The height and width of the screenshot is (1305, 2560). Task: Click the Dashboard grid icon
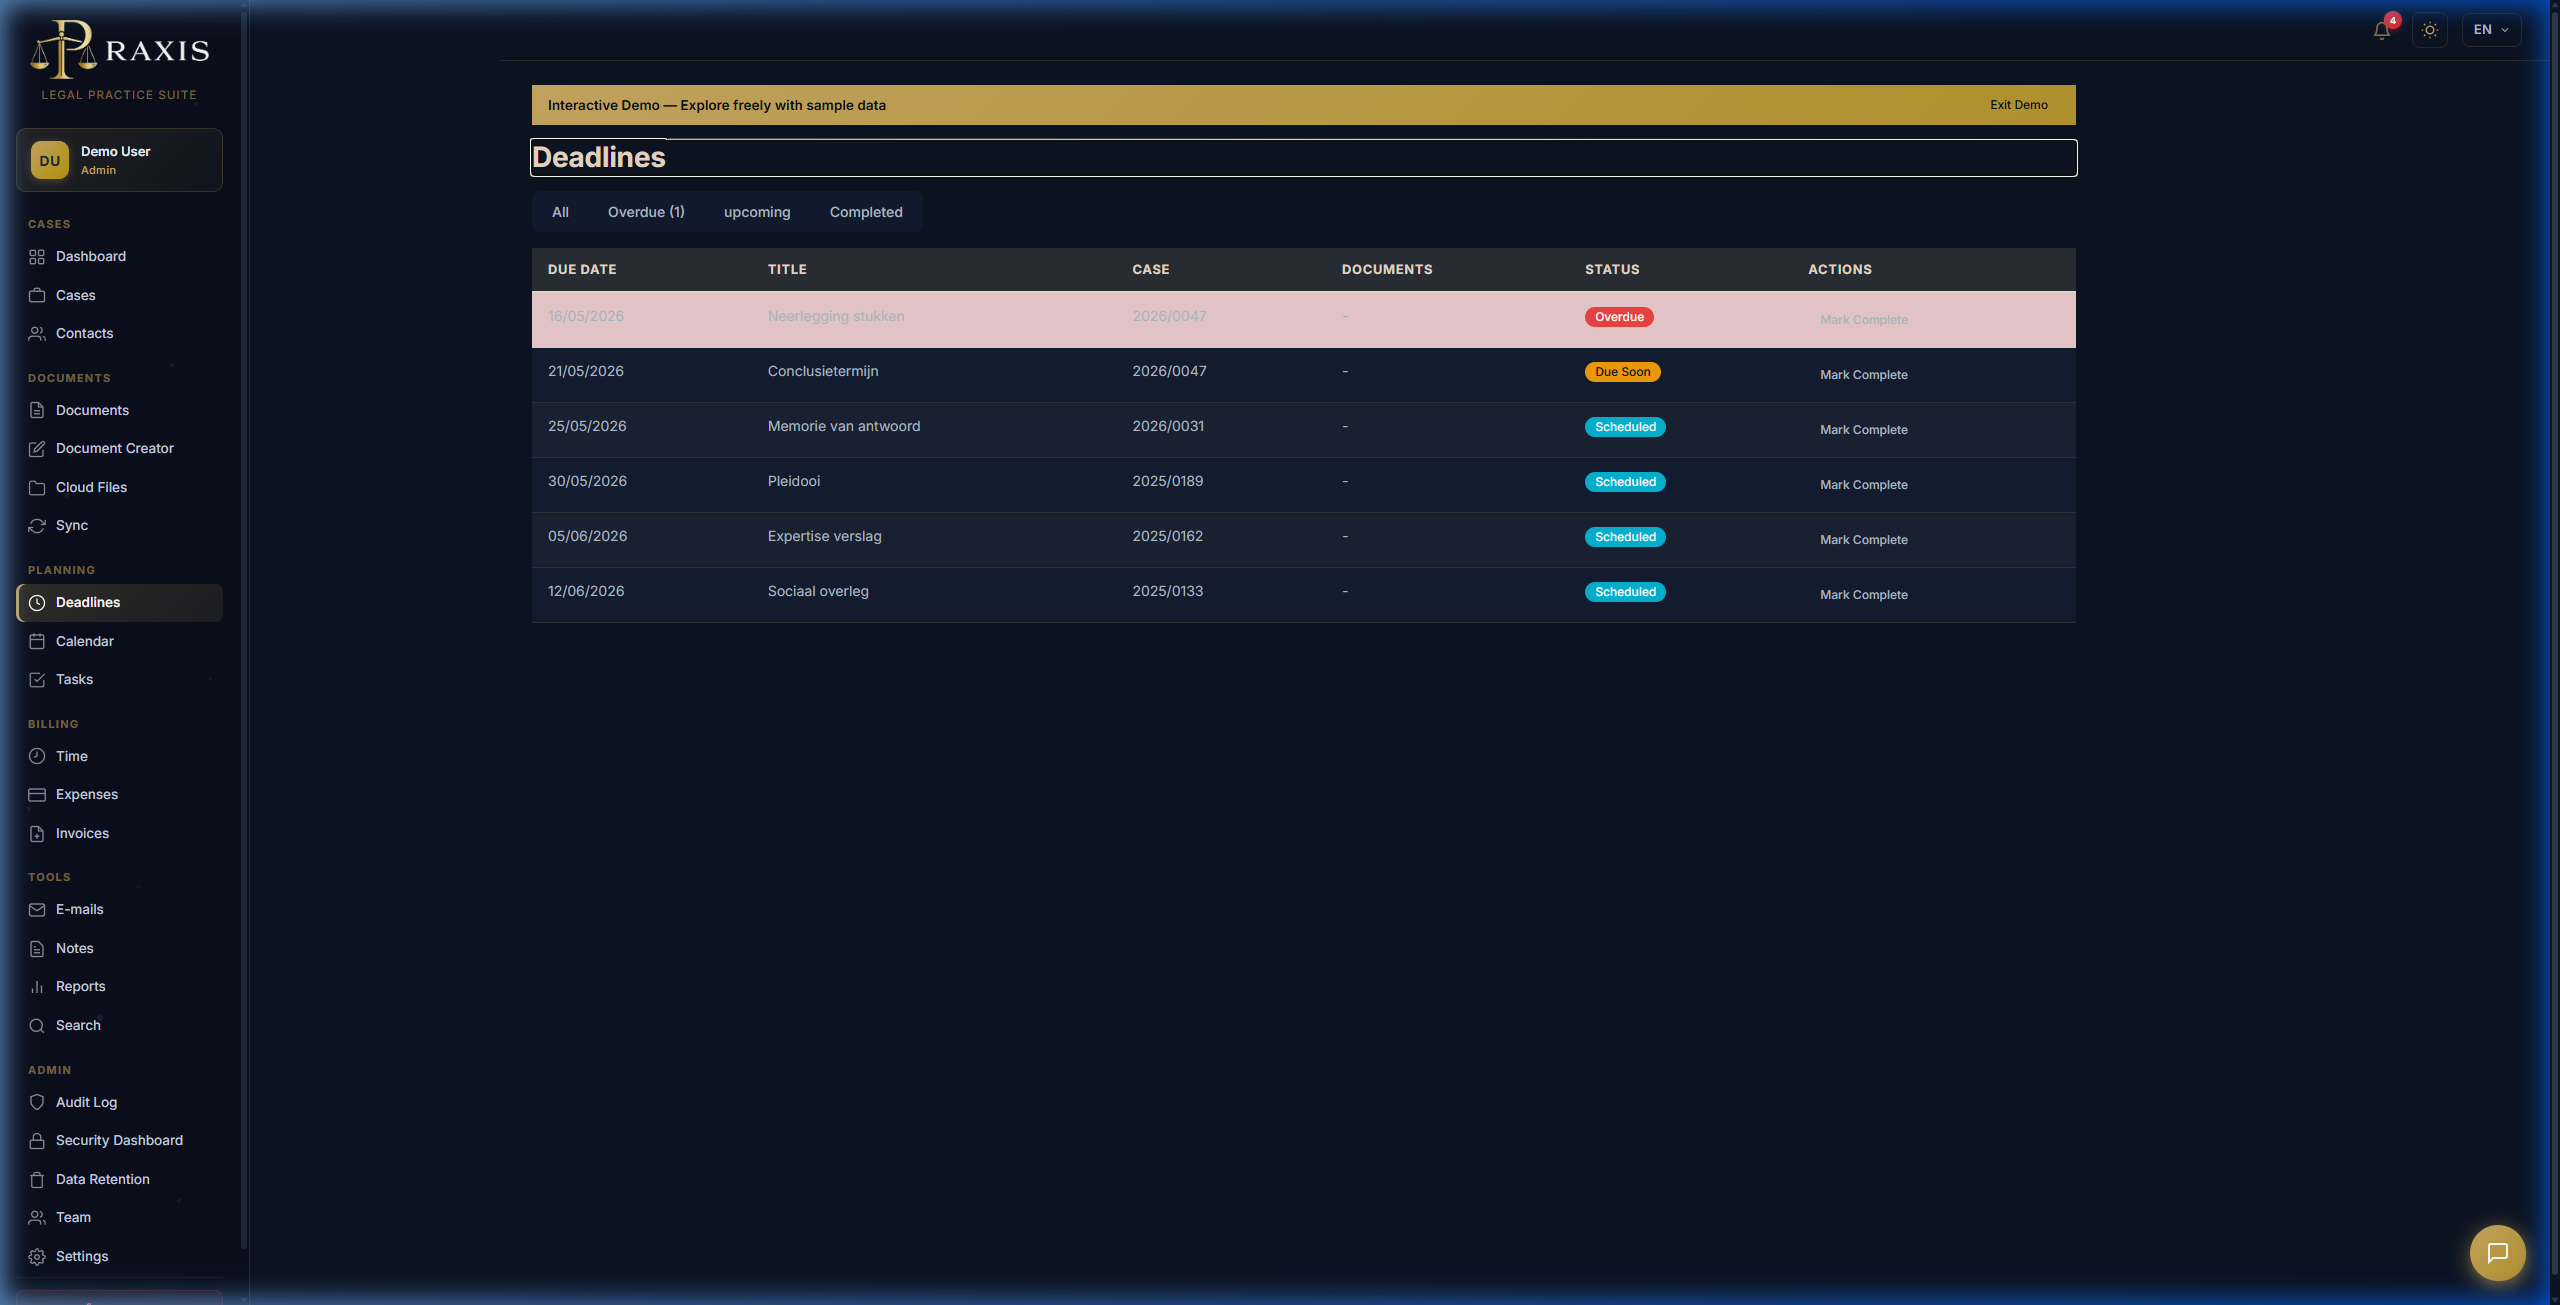click(37, 257)
